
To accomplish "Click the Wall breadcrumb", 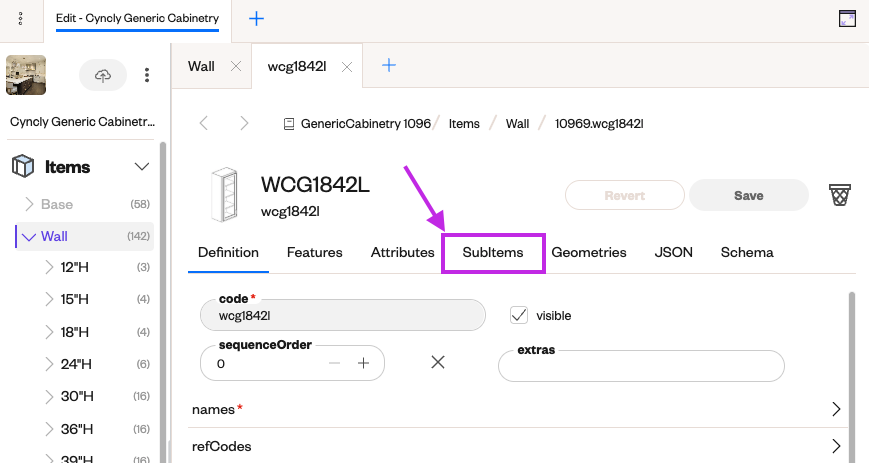I will tap(517, 124).
